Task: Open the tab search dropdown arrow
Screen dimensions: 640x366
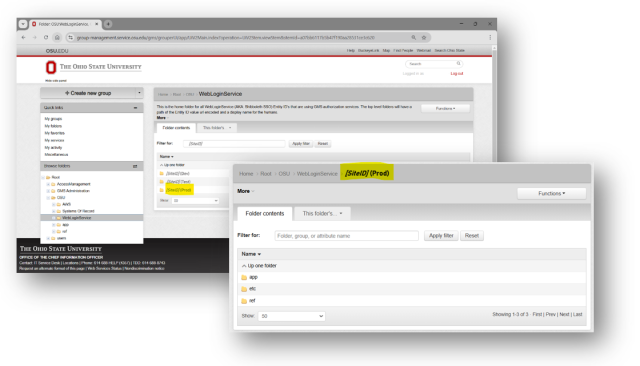Action: click(23, 24)
